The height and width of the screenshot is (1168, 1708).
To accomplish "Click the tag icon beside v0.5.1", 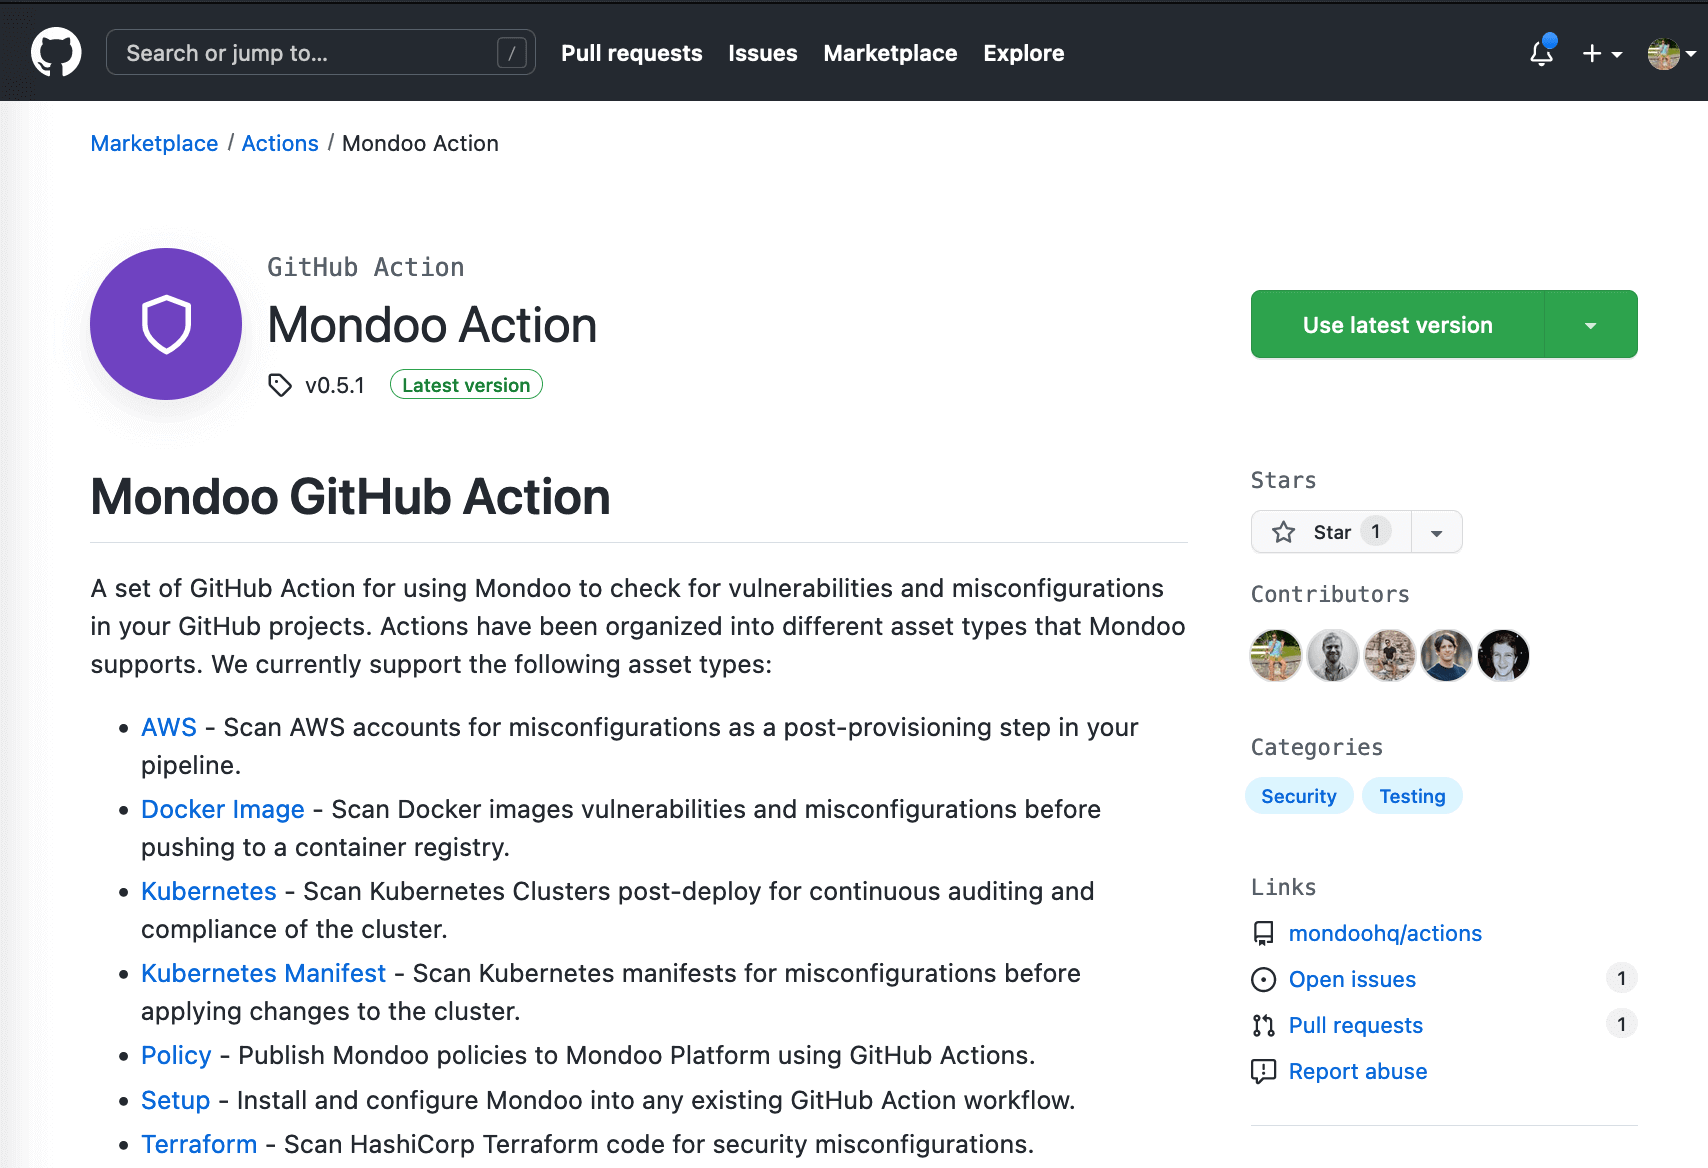I will pyautogui.click(x=279, y=384).
